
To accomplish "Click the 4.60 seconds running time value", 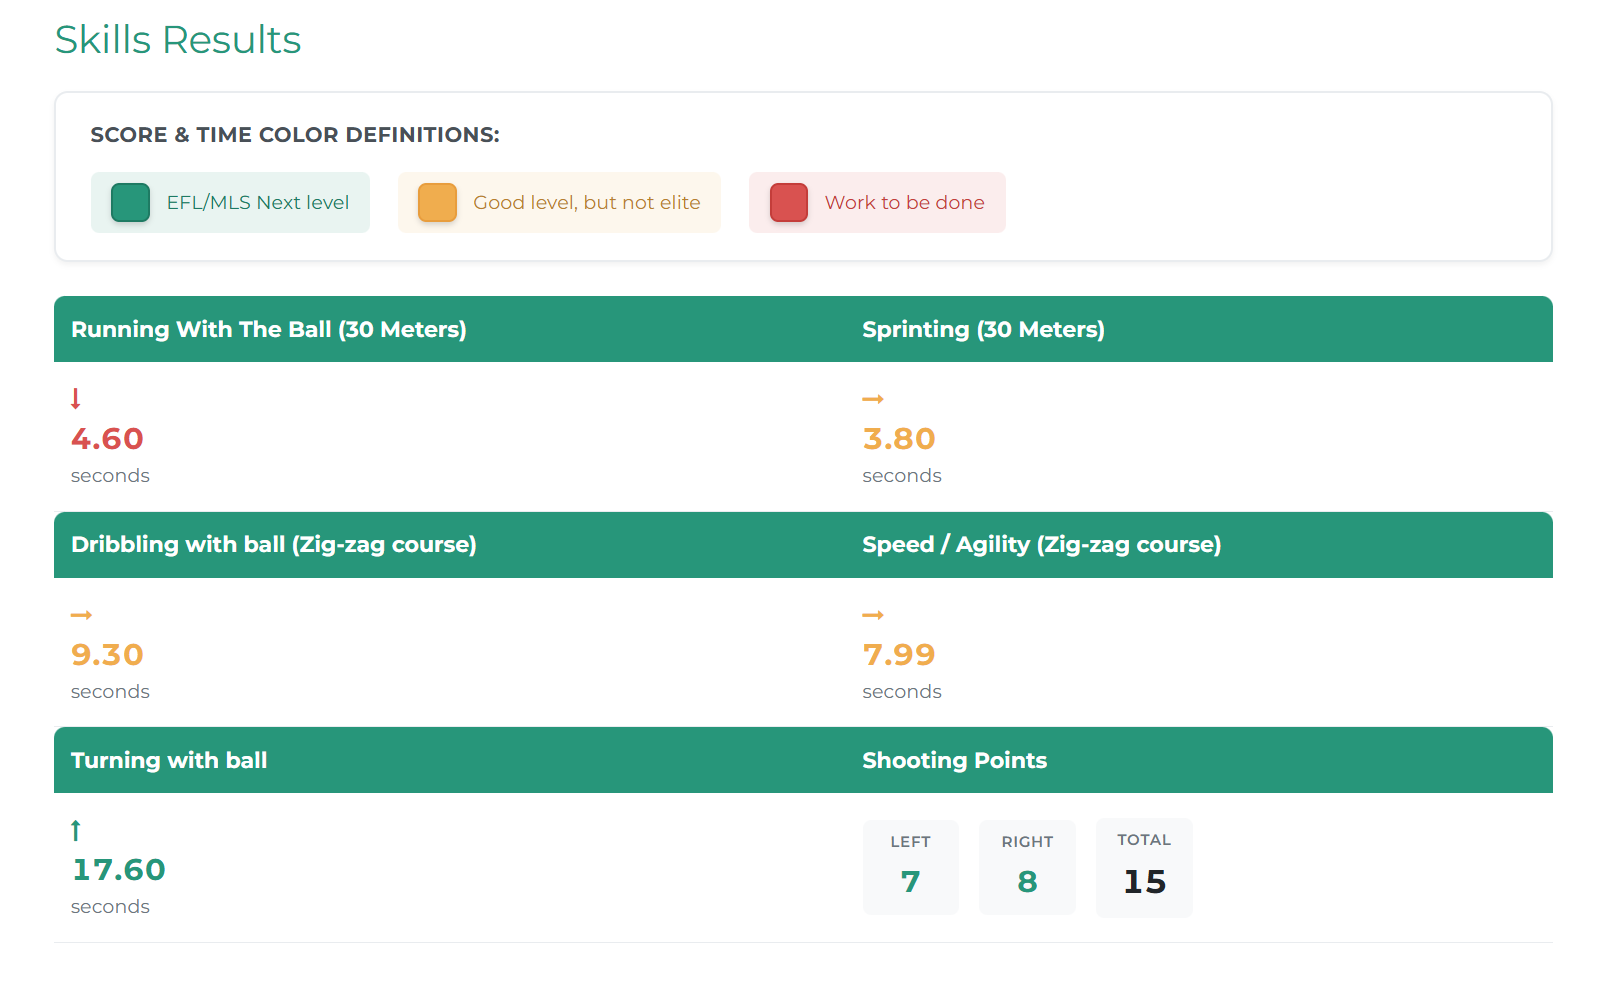I will click(x=107, y=439).
